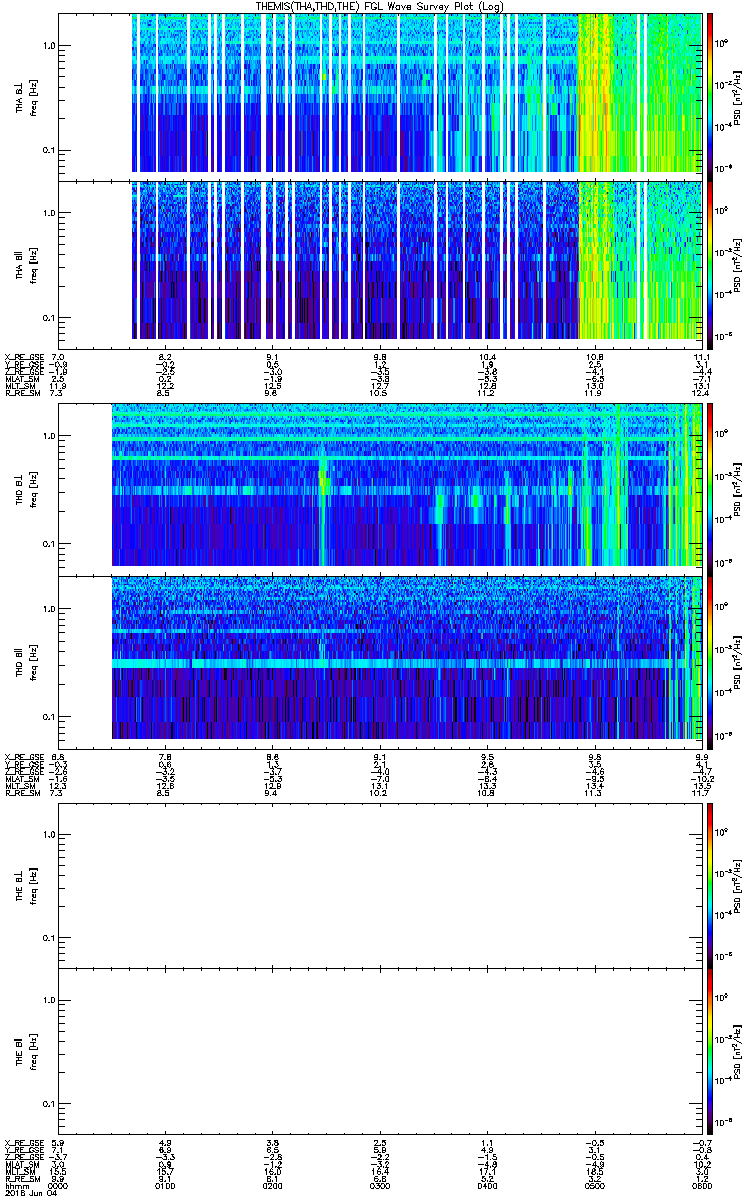This screenshot has width=750, height=1200.
Task: Click the X_RE_GSE row label under THA panels
Action: pyautogui.click(x=24, y=357)
